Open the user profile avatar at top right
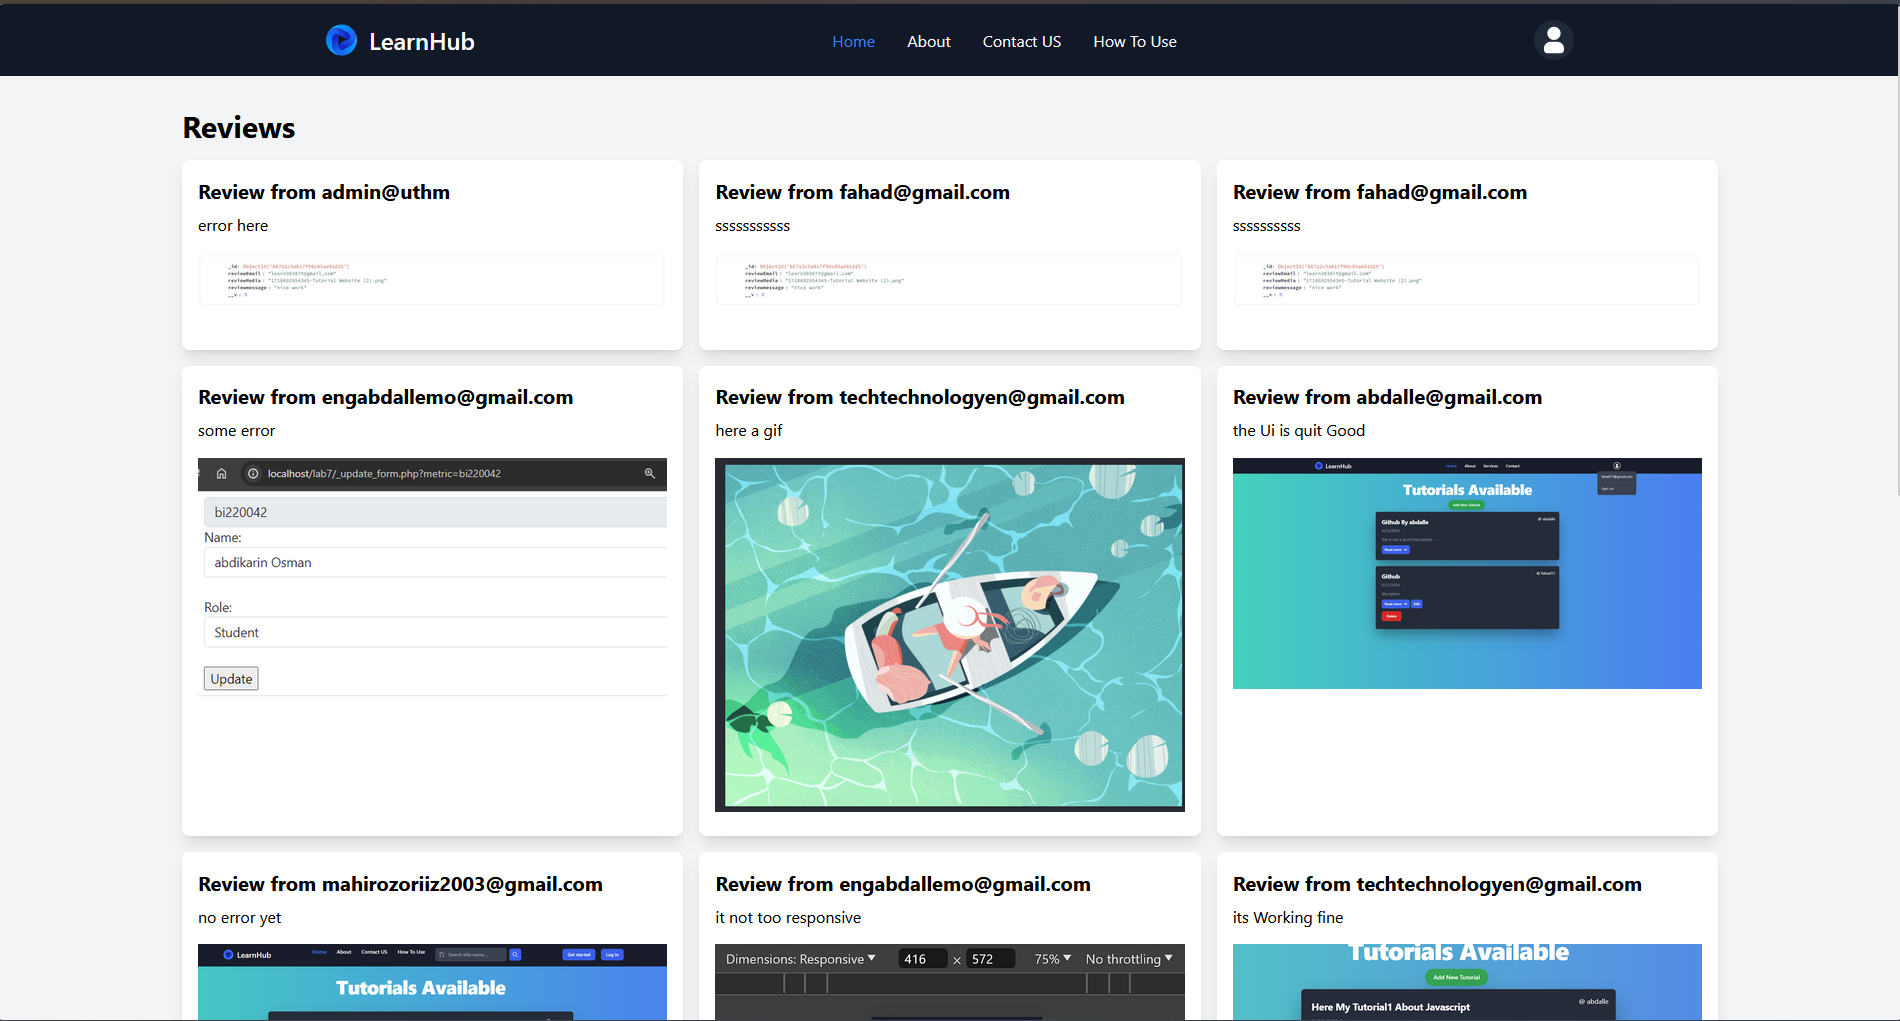 [x=1553, y=40]
